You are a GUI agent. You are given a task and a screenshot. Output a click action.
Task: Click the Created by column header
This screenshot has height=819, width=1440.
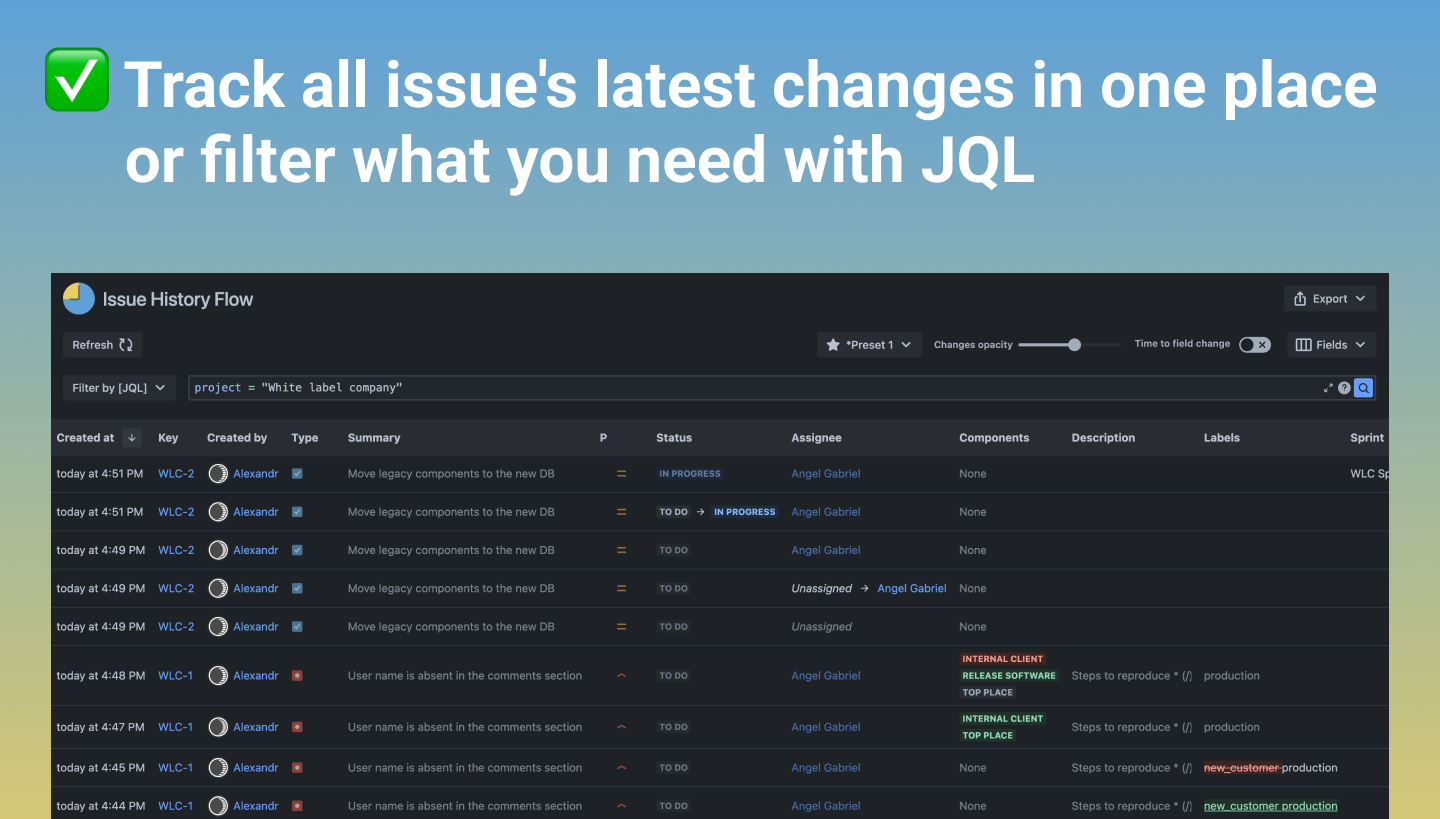237,438
